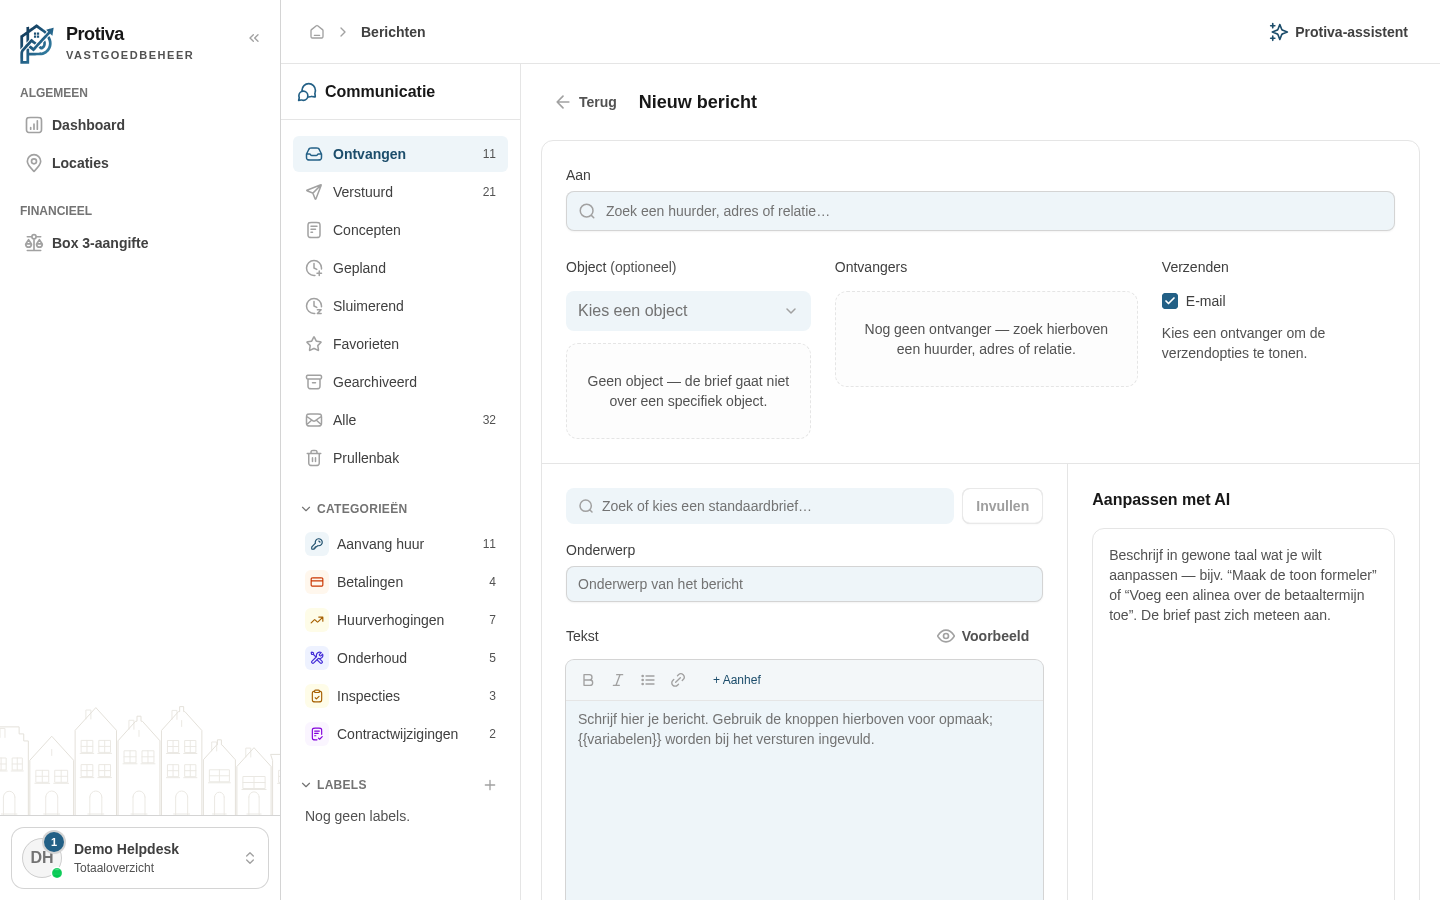
Task: Open the Favorieten star folder
Action: (x=400, y=344)
